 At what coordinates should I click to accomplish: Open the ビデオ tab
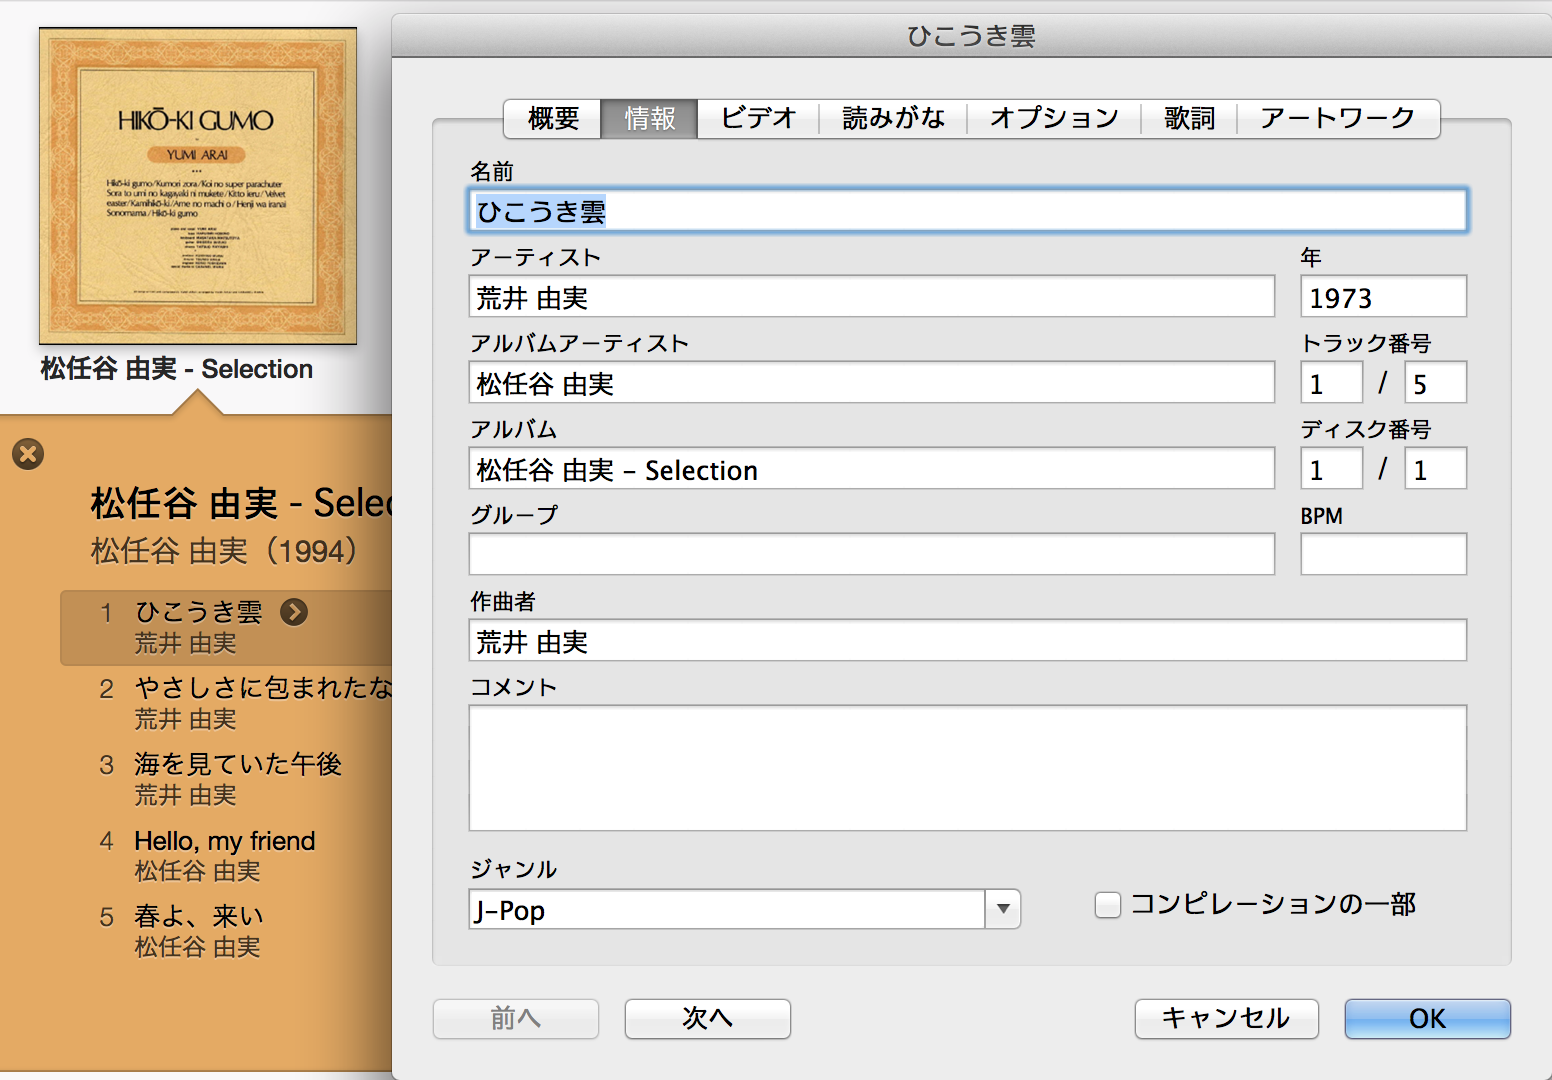pos(758,119)
